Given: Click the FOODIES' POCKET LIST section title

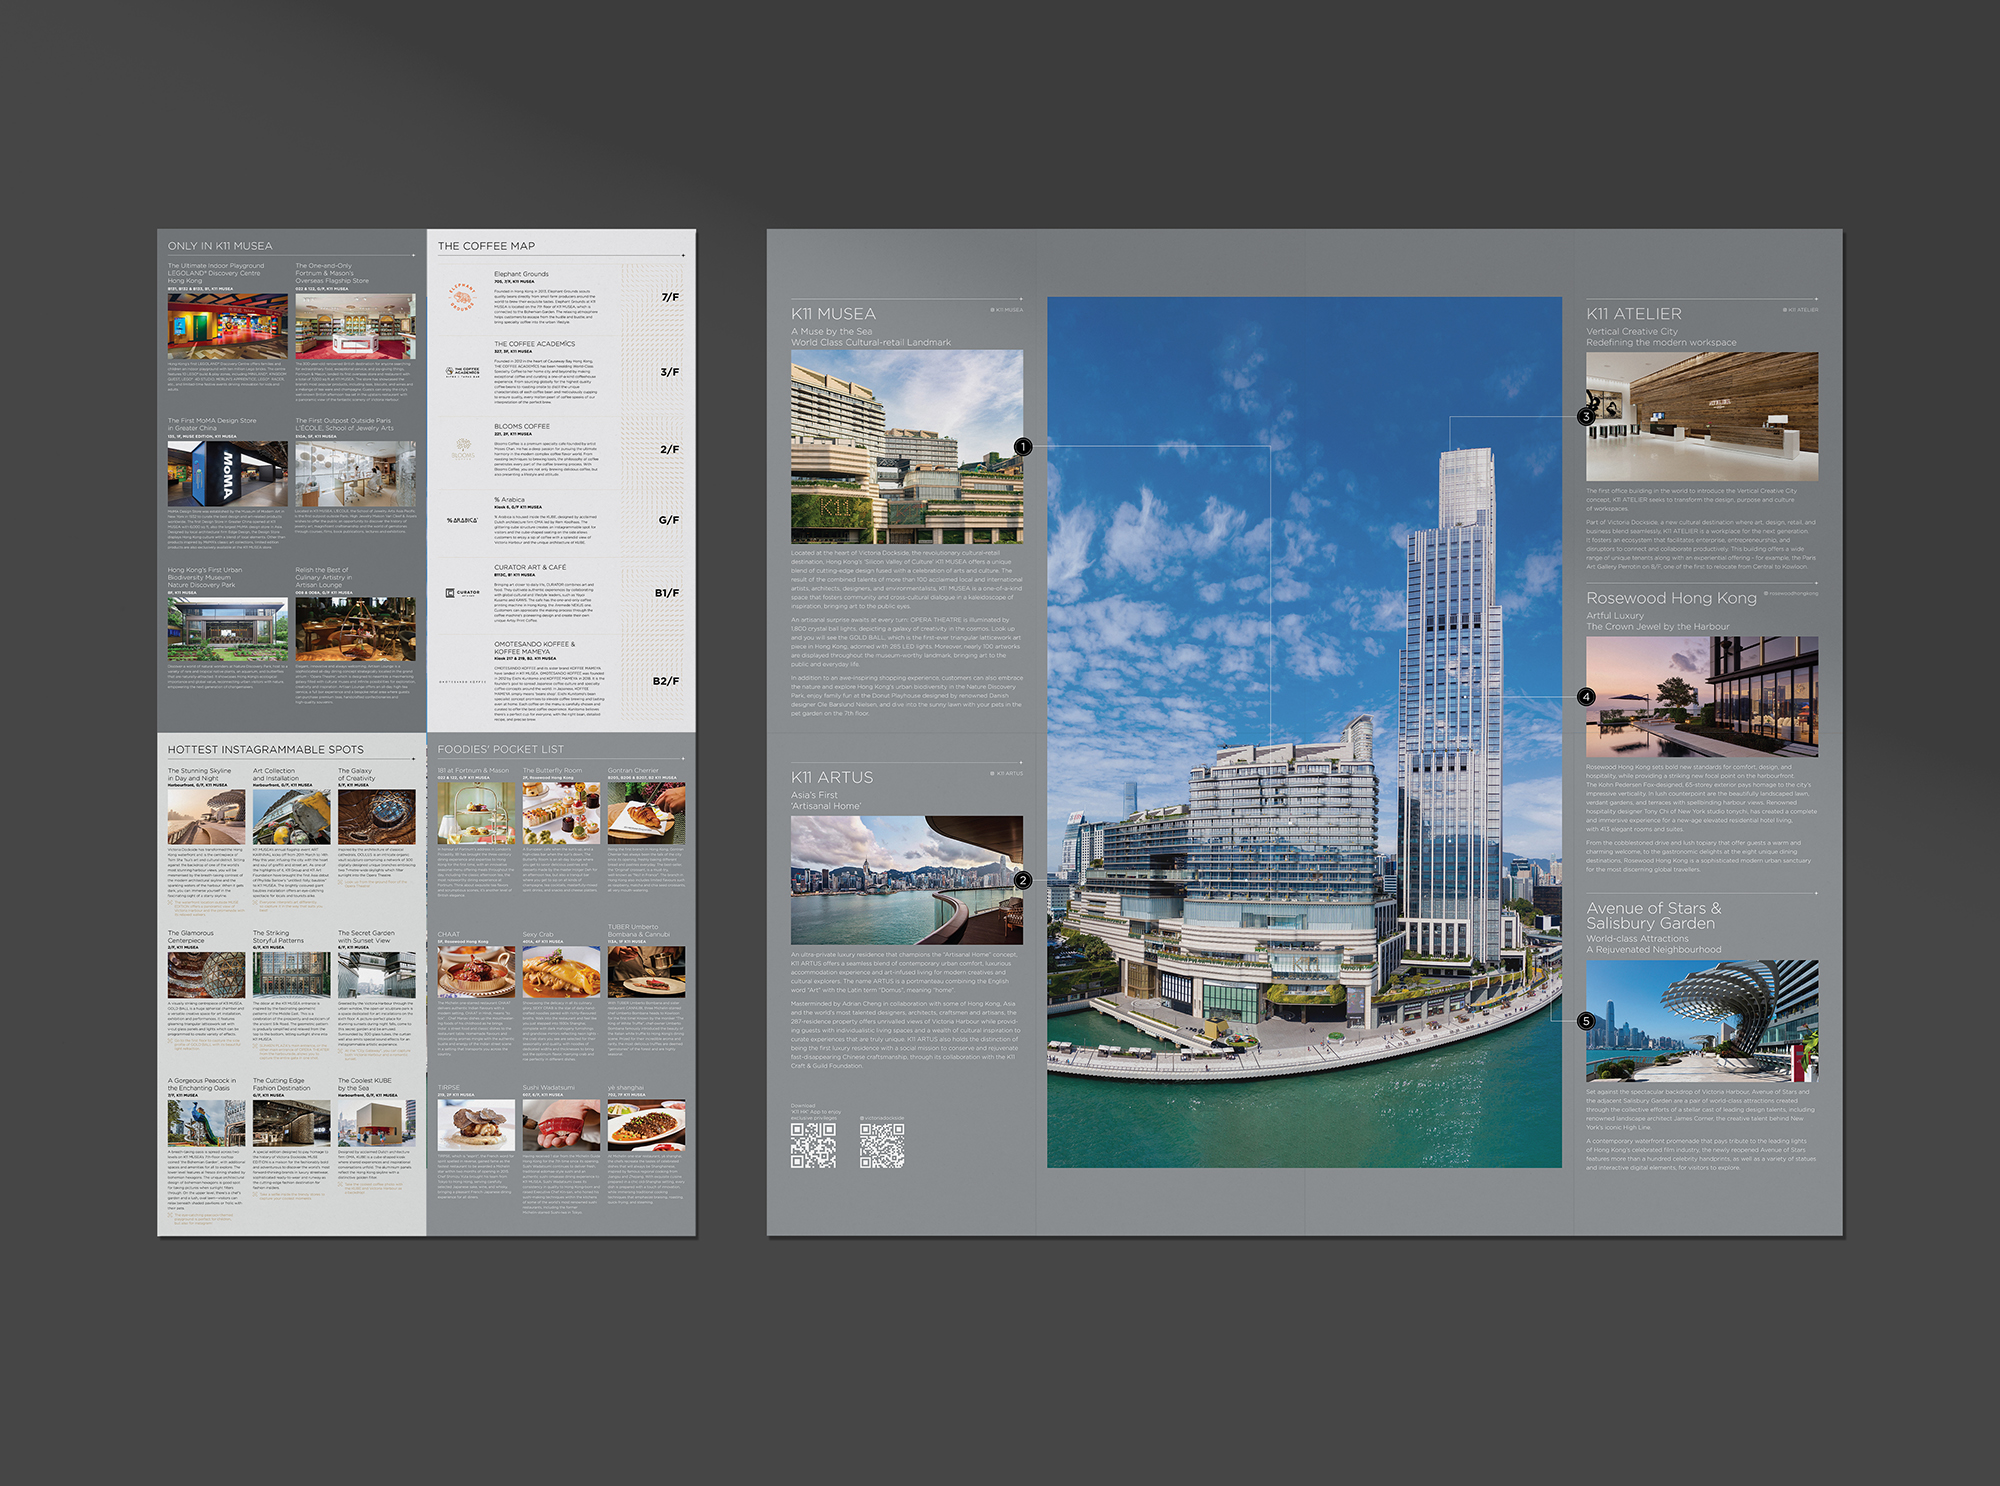Looking at the screenshot, I should pyautogui.click(x=500, y=749).
